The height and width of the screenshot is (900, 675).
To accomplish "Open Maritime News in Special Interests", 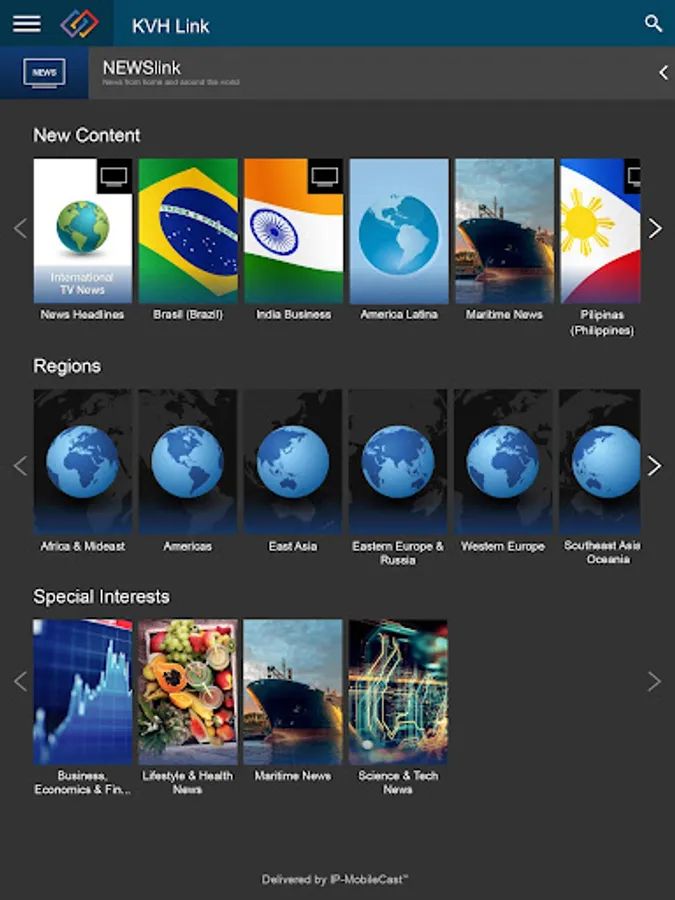I will tap(293, 692).
